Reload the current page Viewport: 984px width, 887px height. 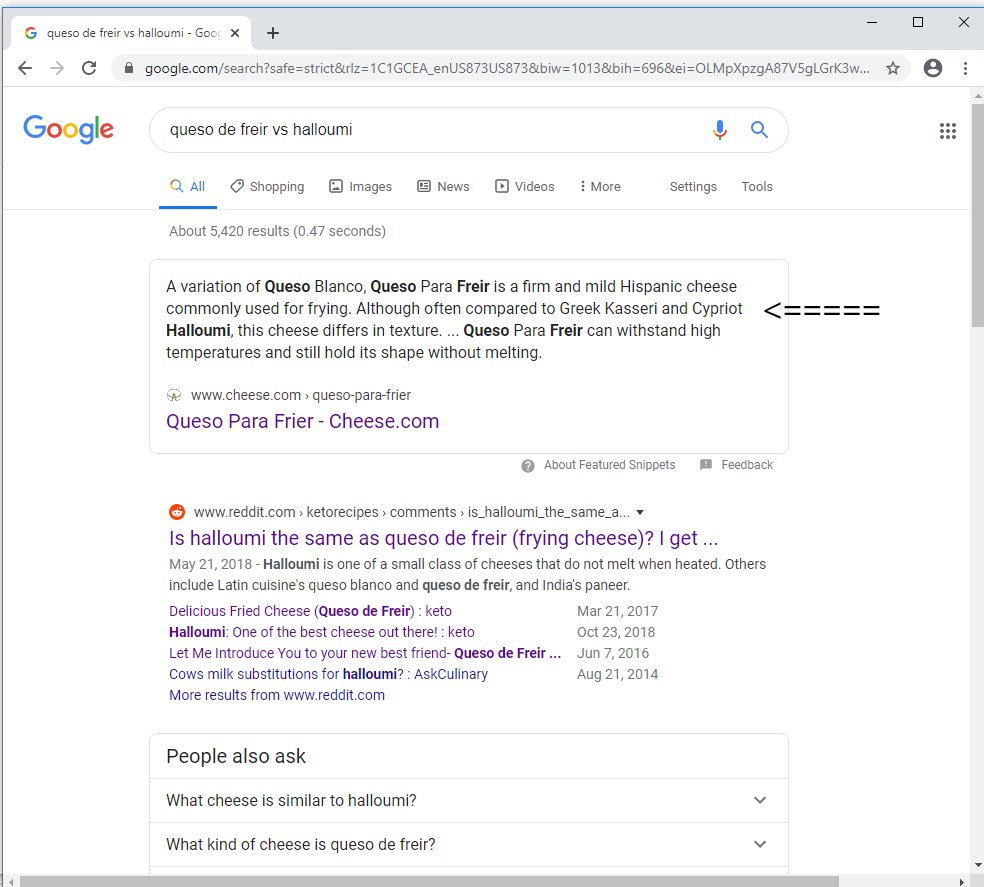[89, 68]
